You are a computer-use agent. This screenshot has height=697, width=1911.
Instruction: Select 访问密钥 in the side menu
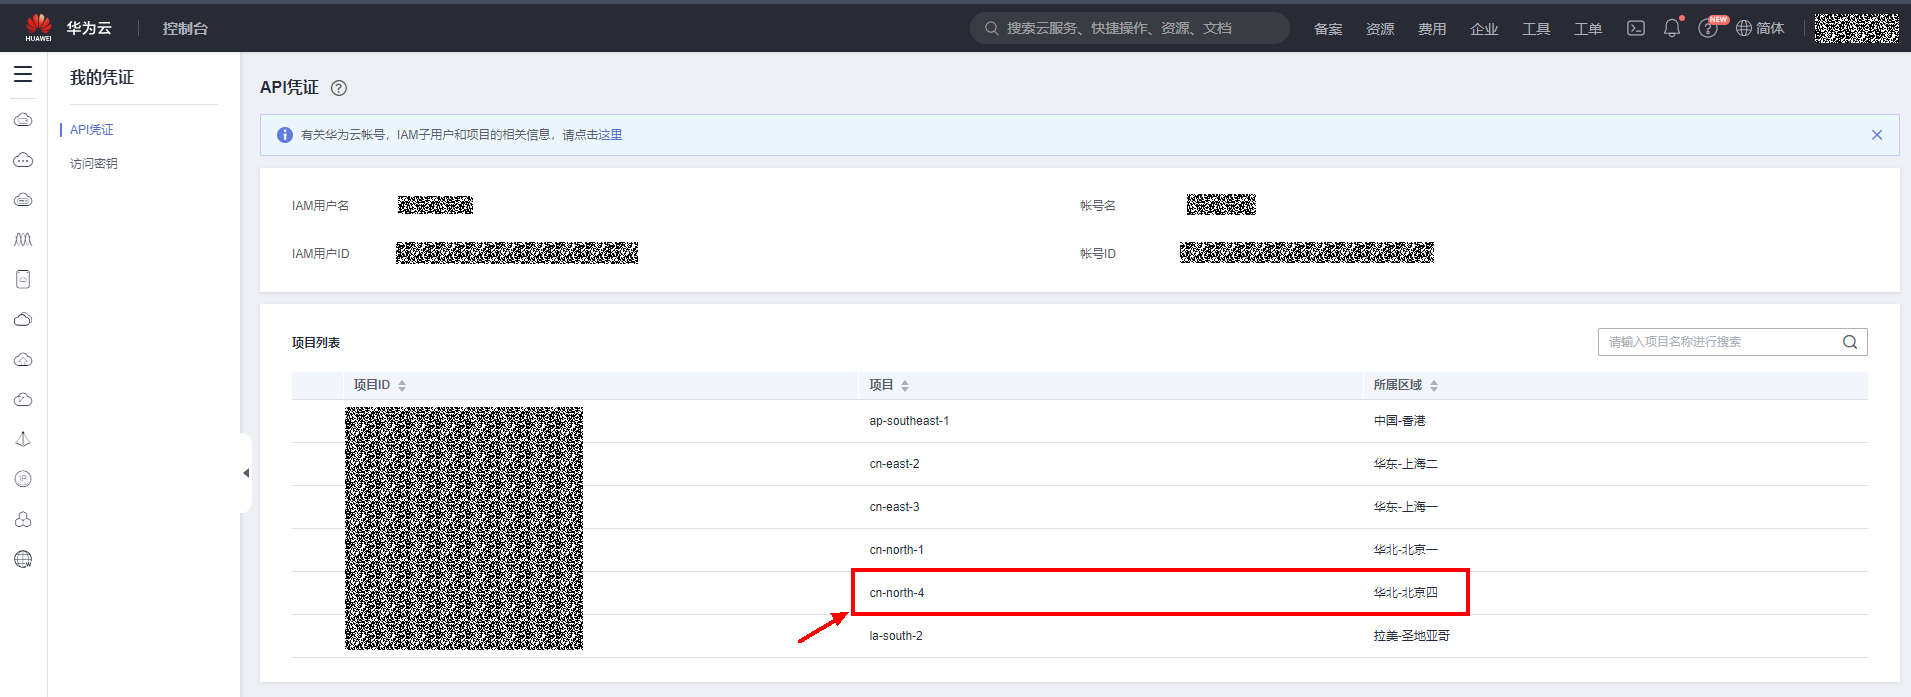(94, 164)
